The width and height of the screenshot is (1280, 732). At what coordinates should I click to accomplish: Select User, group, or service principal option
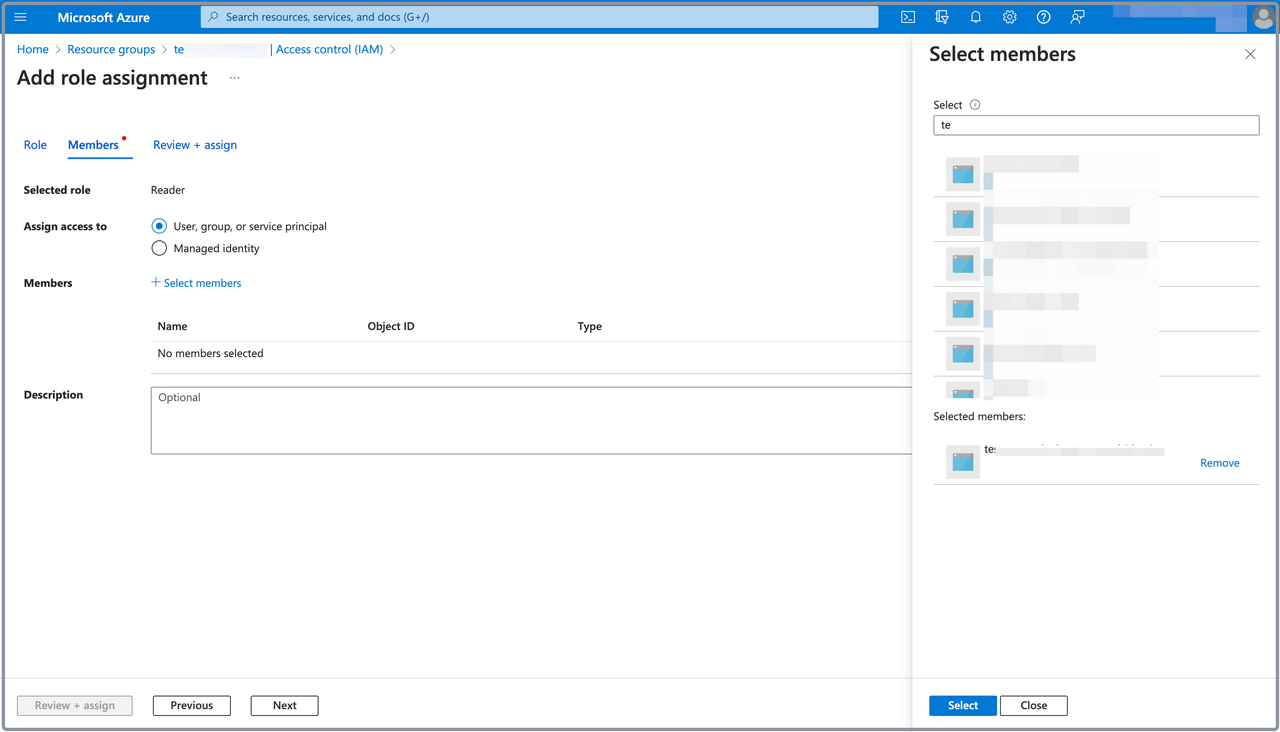pyautogui.click(x=159, y=226)
